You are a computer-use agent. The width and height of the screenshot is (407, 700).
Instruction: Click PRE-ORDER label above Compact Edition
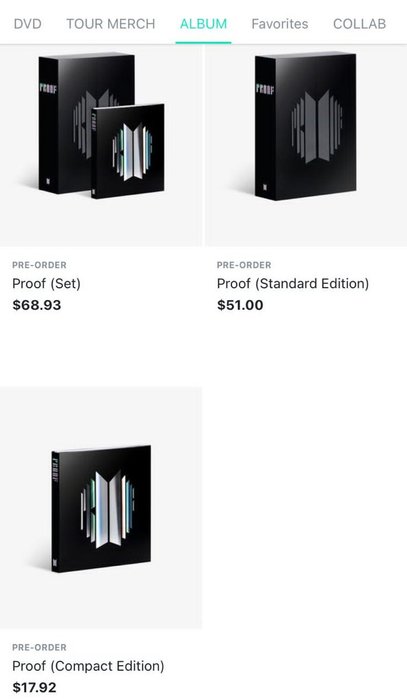[39, 647]
